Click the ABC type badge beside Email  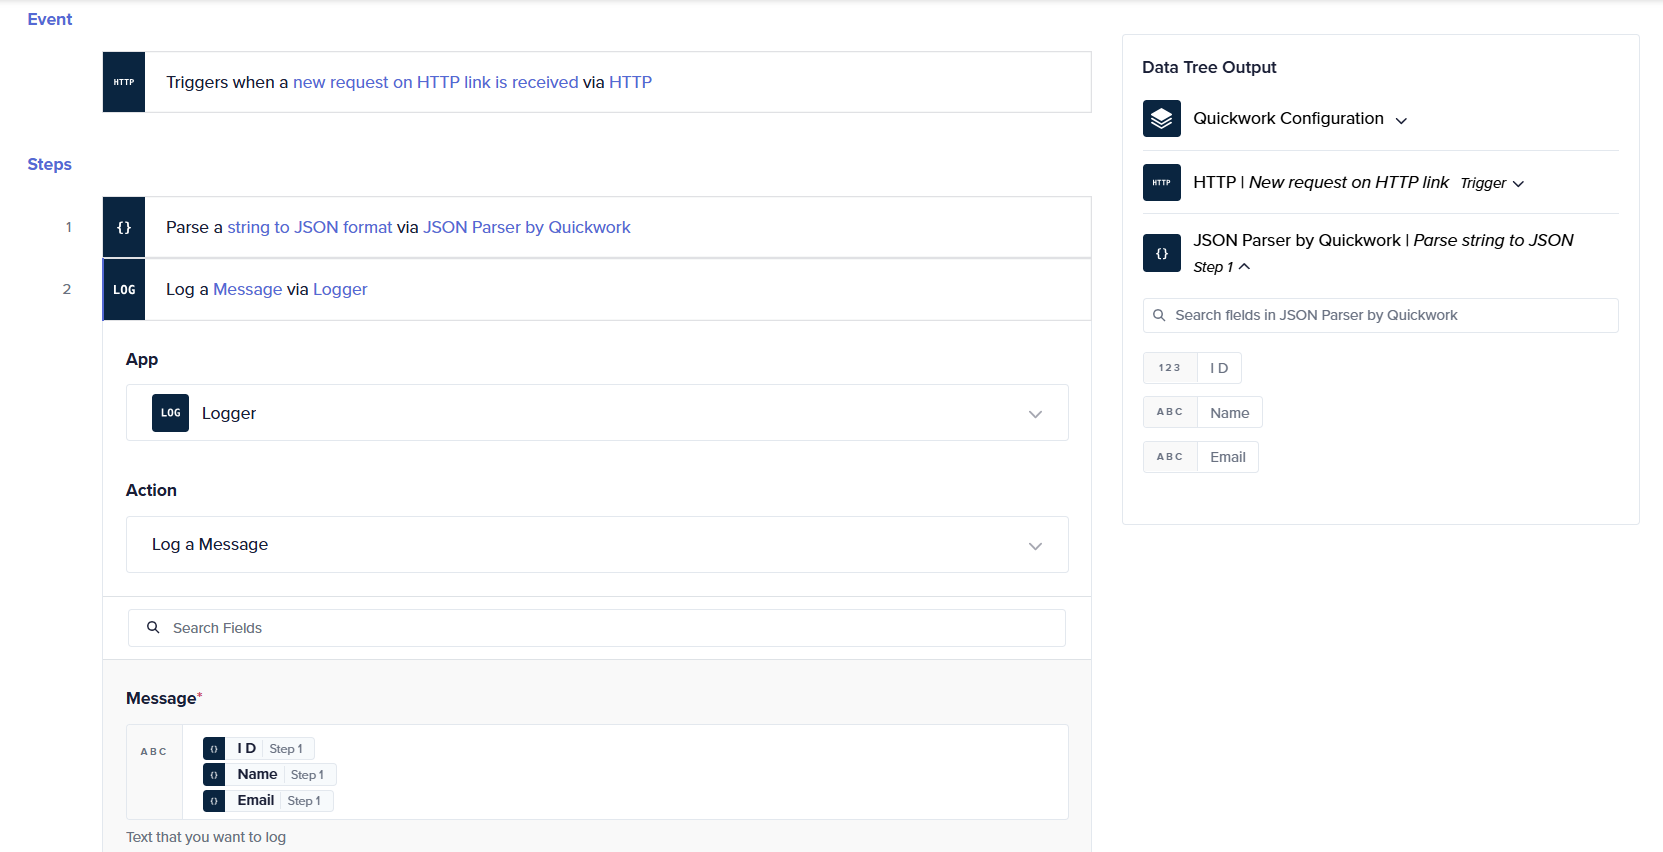pos(1170,457)
